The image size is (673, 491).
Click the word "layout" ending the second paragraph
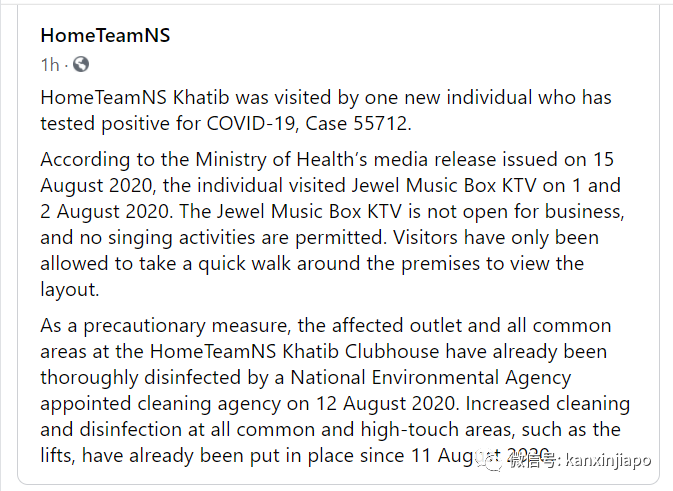click(70, 290)
